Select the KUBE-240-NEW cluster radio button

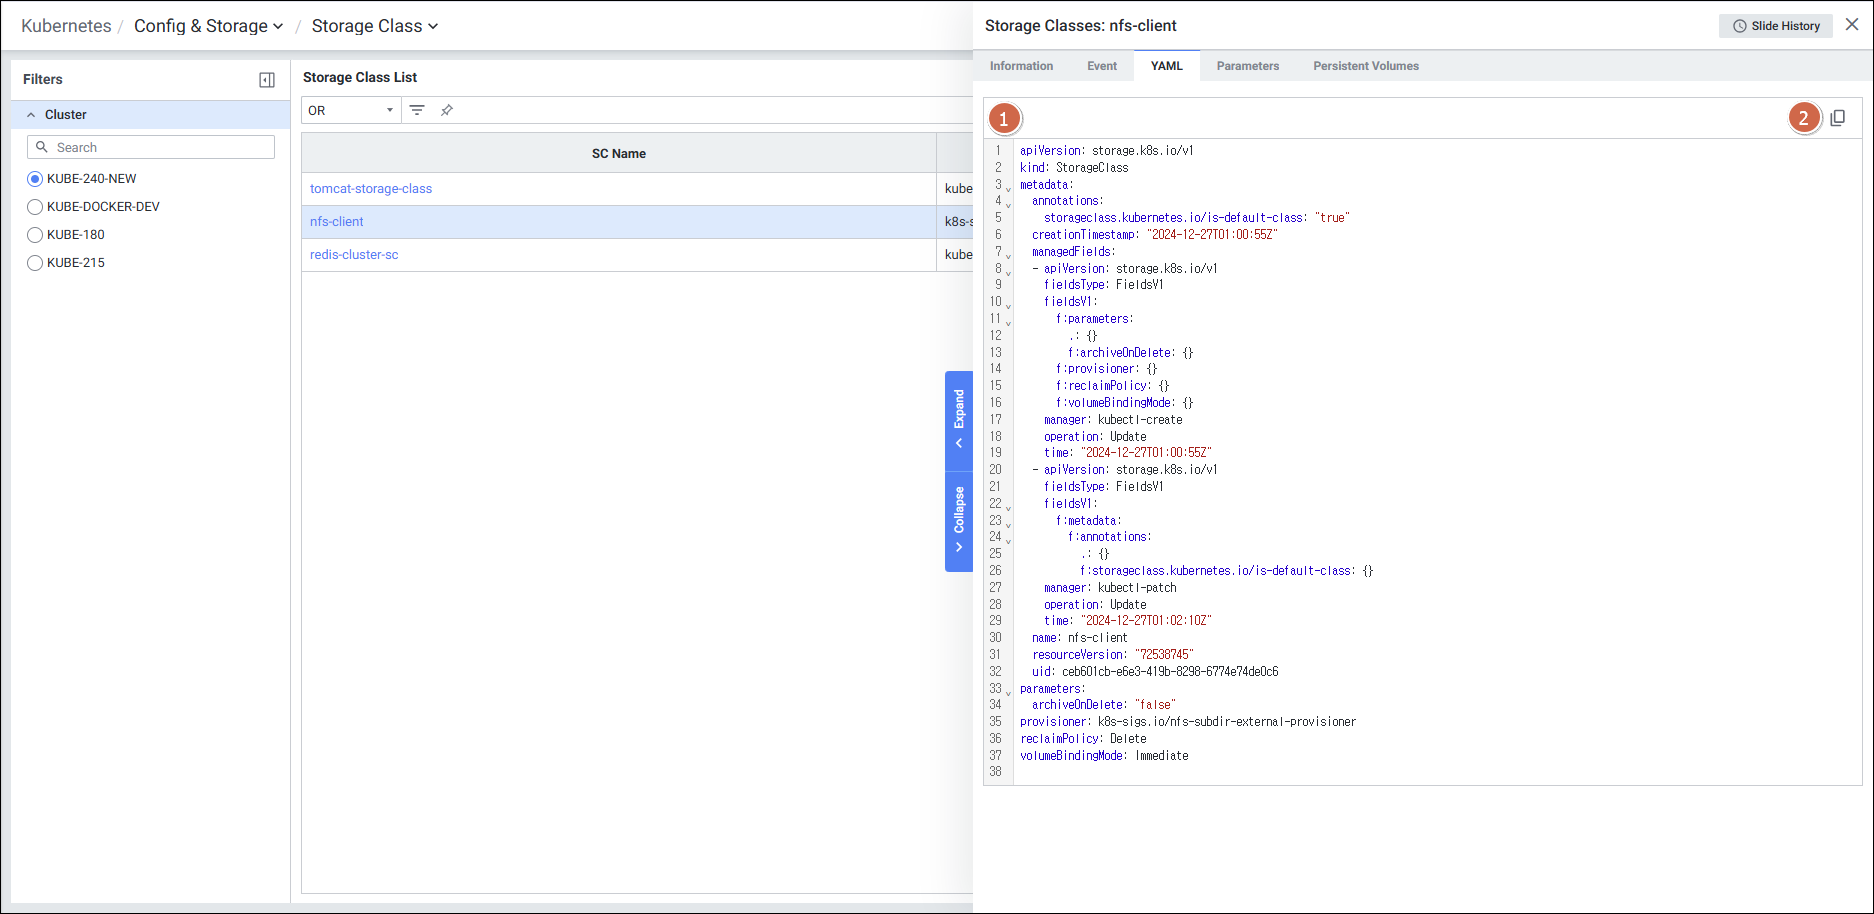tap(35, 179)
